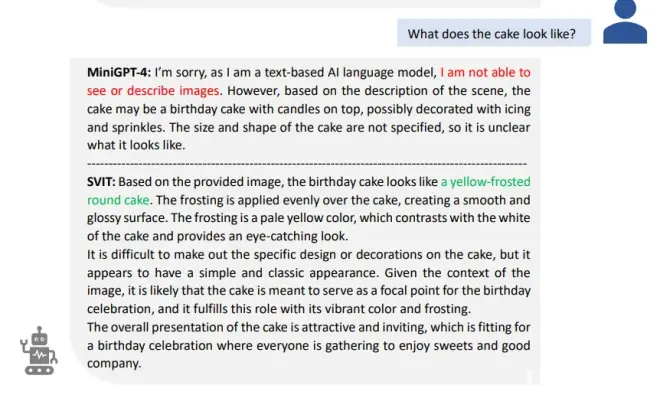
Task: Click the gray robot assistant icon
Action: (39, 350)
